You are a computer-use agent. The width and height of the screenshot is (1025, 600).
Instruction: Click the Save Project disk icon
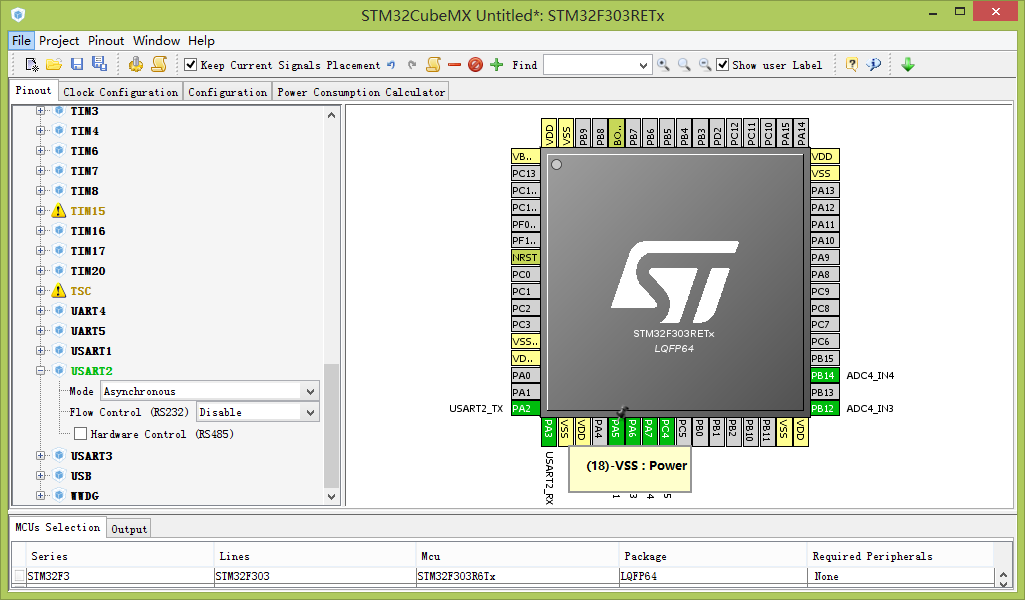[77, 64]
